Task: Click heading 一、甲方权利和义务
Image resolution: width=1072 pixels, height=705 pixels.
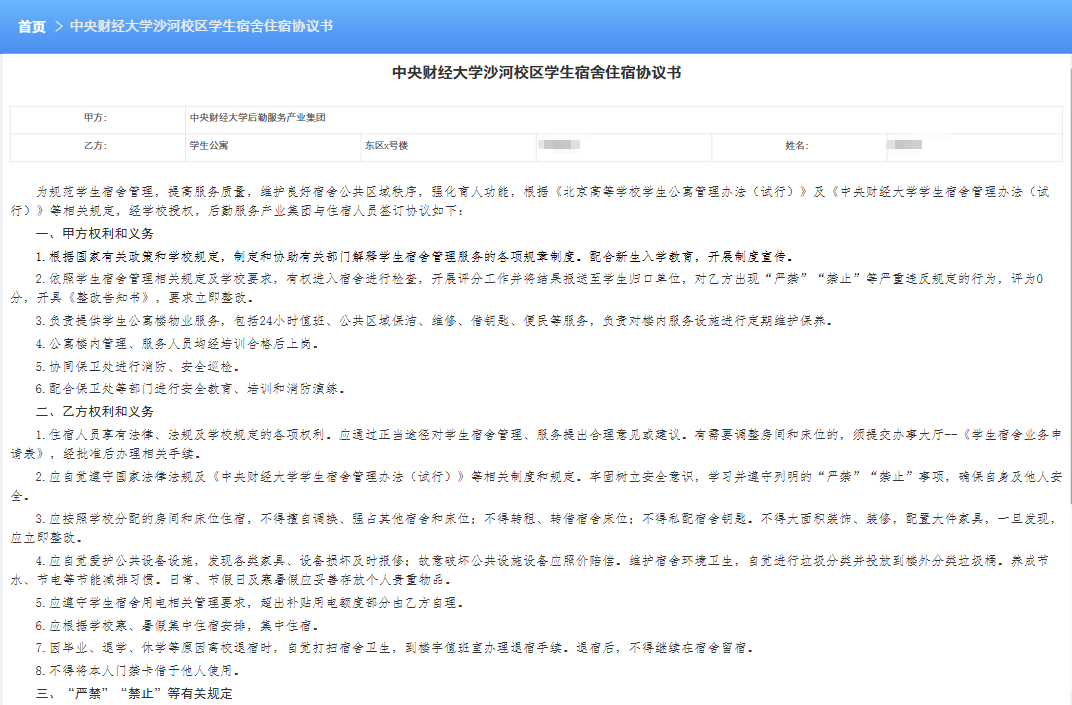Action: 95,234
